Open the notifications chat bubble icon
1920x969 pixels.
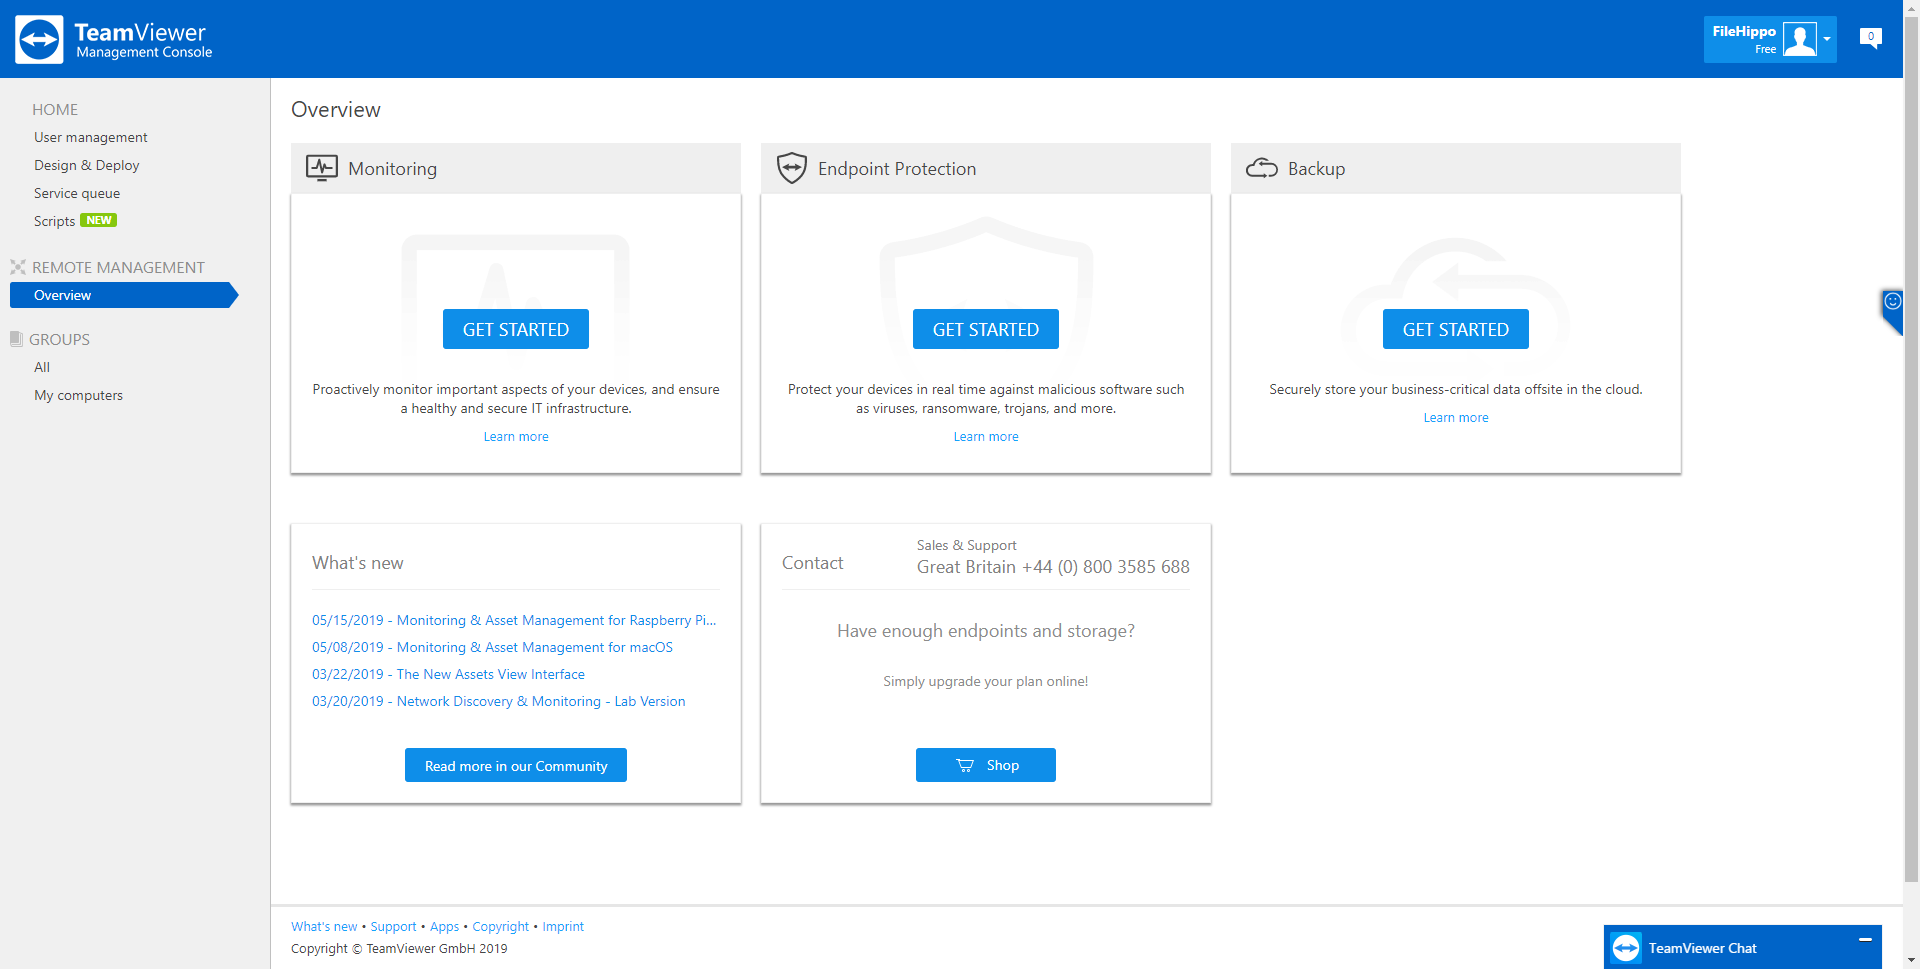(x=1870, y=38)
